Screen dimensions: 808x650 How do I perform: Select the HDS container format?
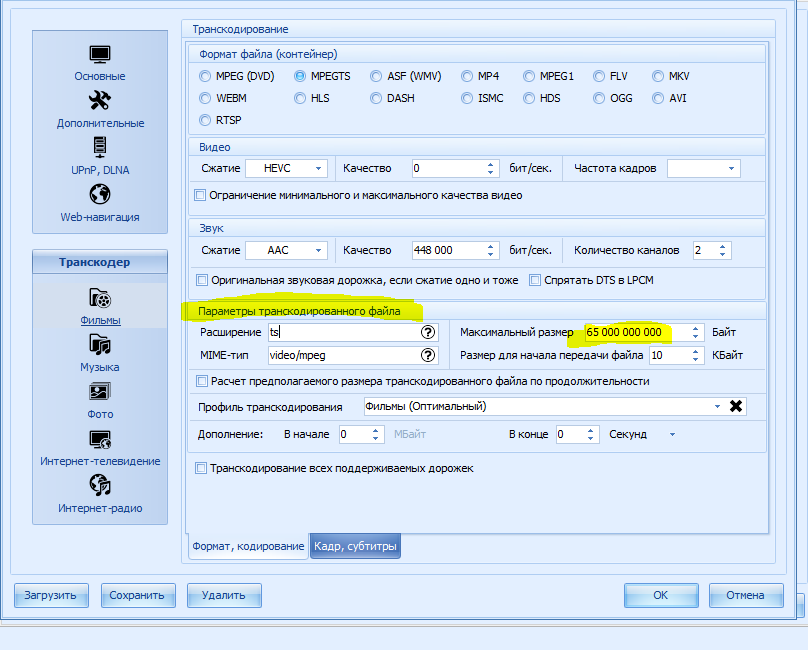point(529,98)
